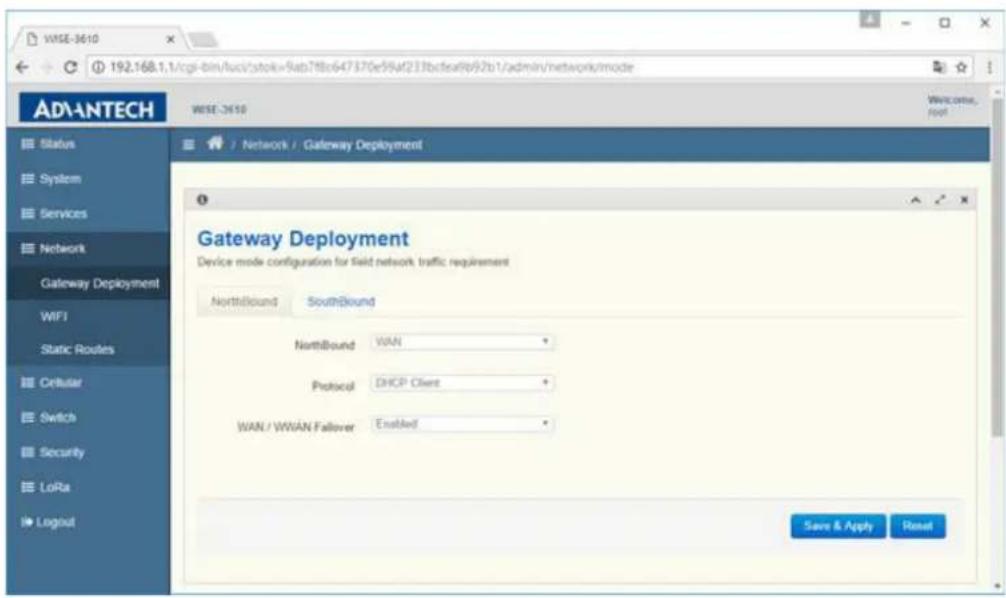Click the Gateway Deployment breadcrumb
Viewport: 1006px width, 598px height.
pos(362,145)
